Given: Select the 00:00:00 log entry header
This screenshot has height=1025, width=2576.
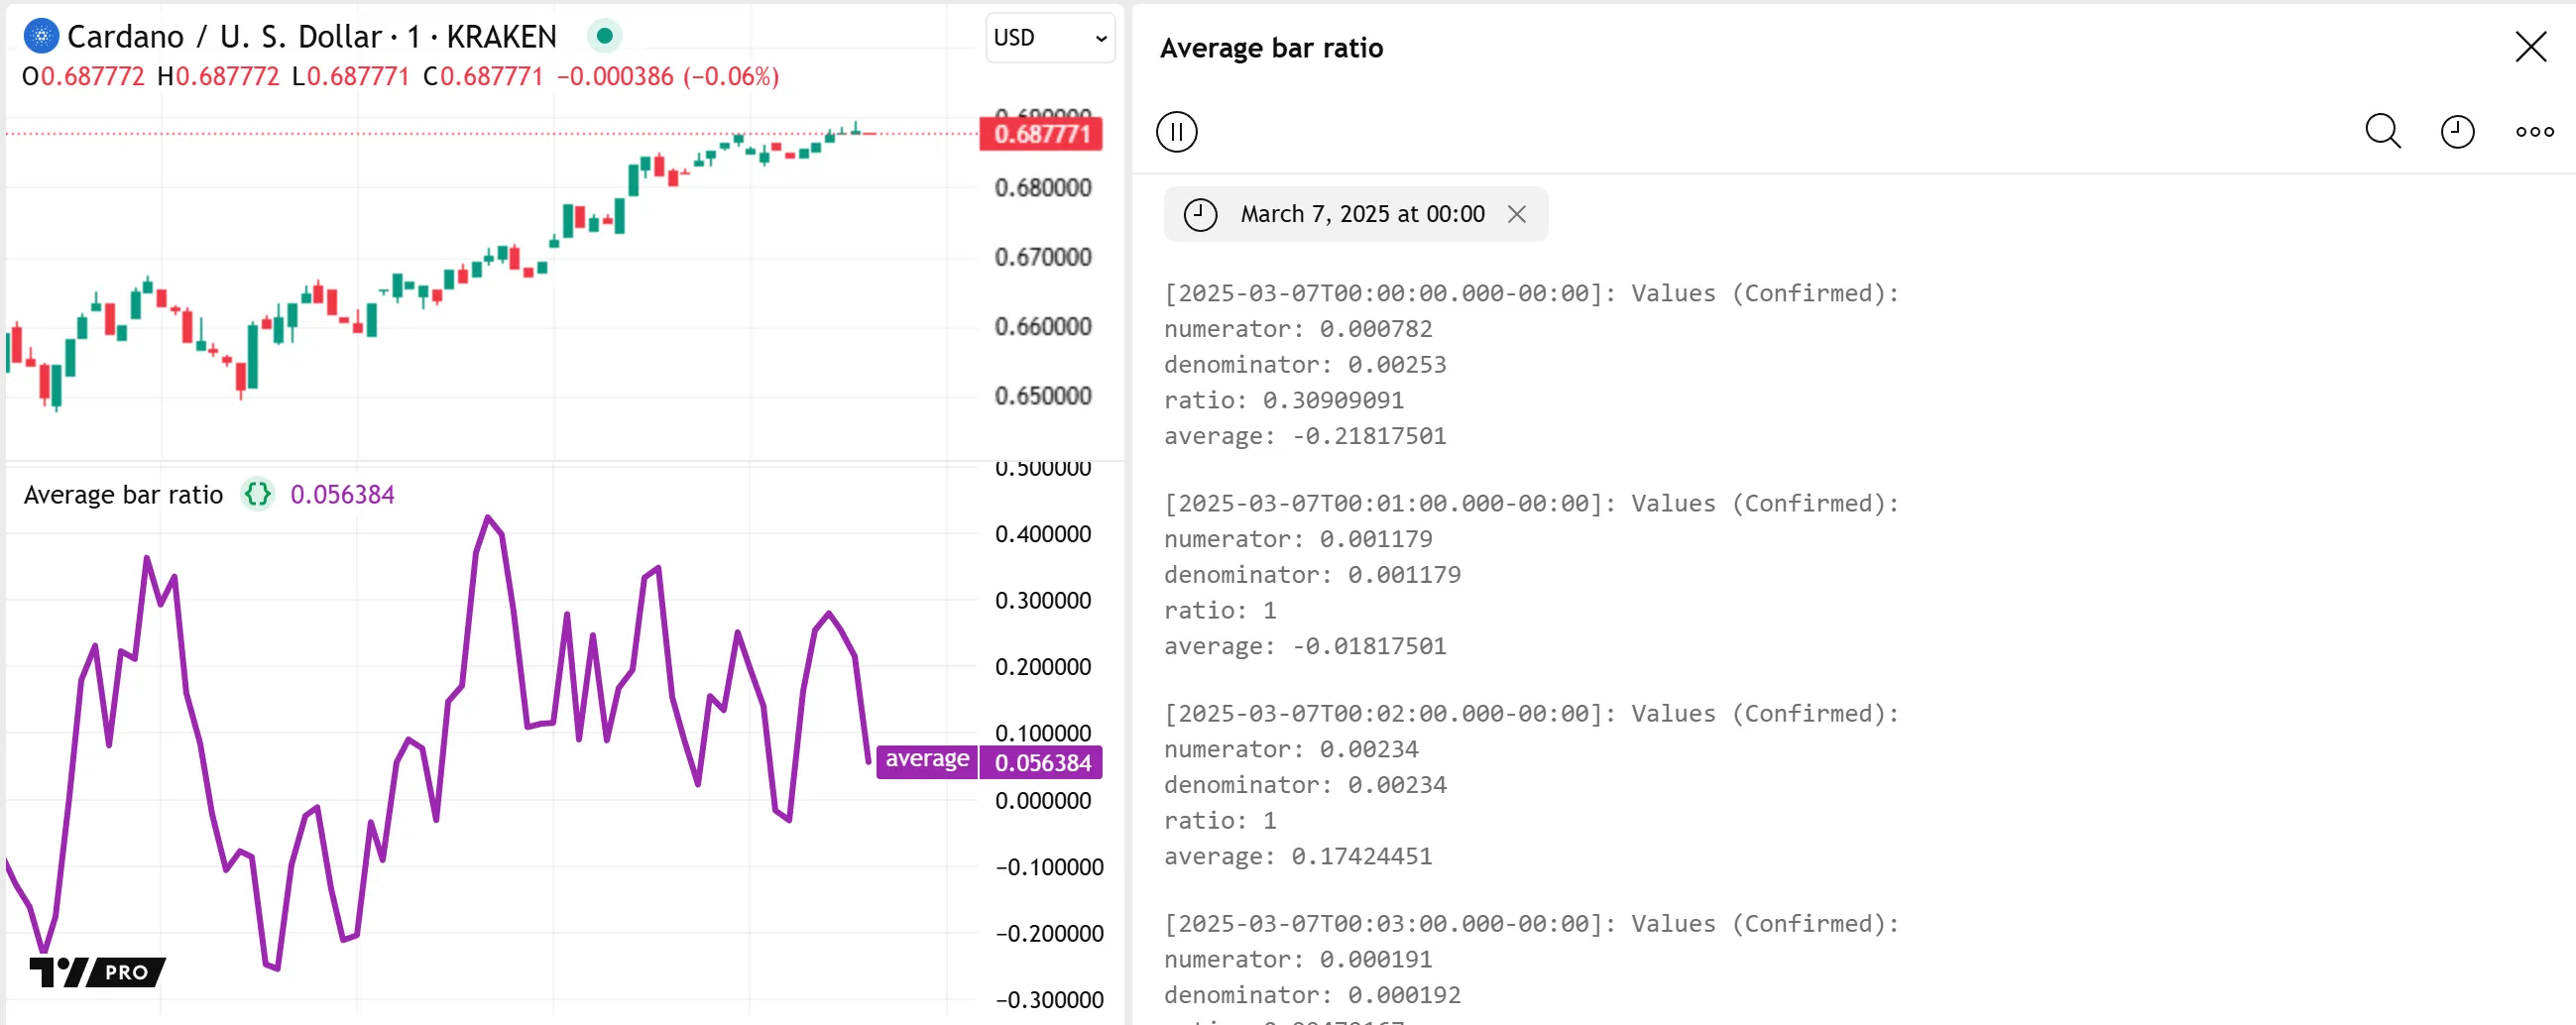Looking at the screenshot, I should 1530,293.
